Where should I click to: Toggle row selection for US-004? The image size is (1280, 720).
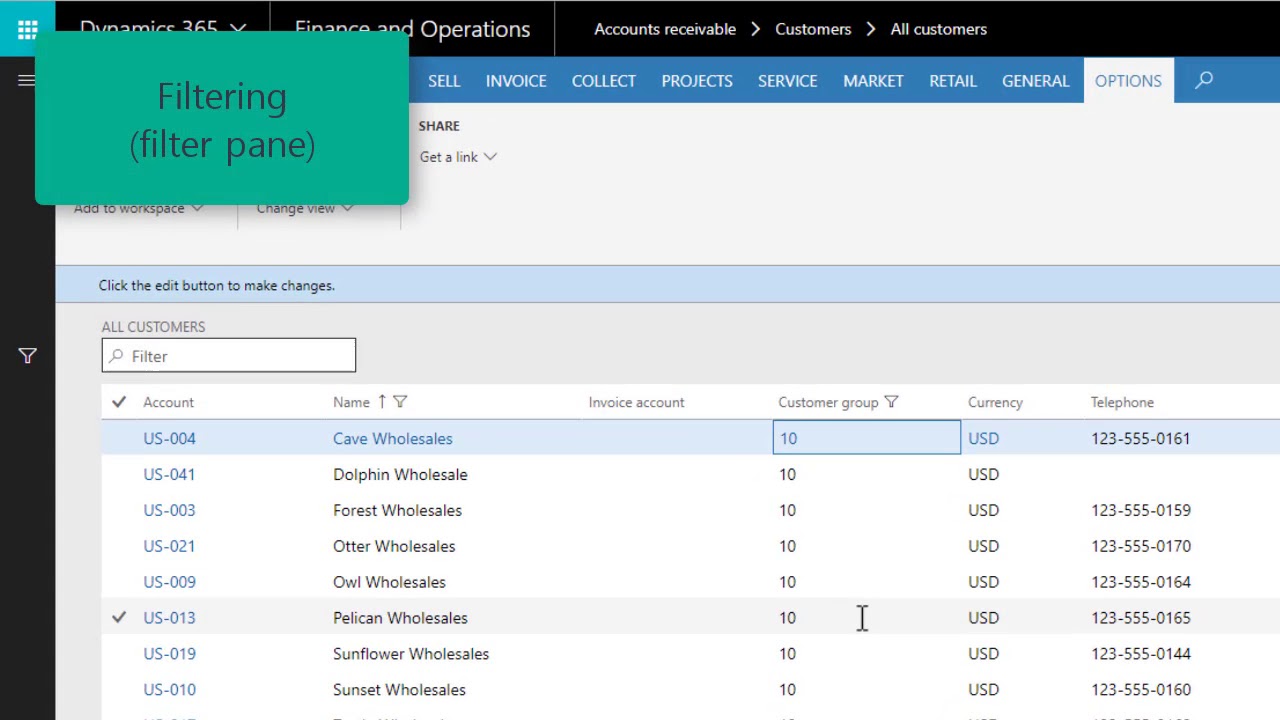pos(119,438)
